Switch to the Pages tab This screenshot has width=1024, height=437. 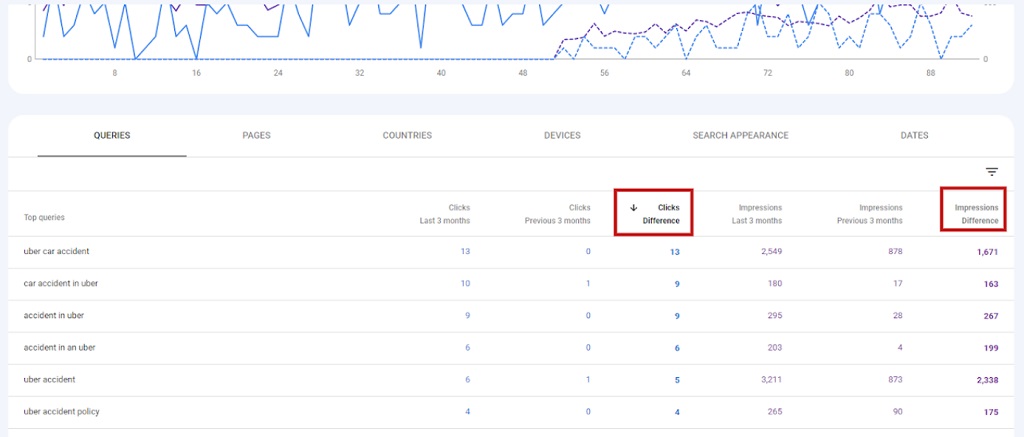(x=256, y=136)
